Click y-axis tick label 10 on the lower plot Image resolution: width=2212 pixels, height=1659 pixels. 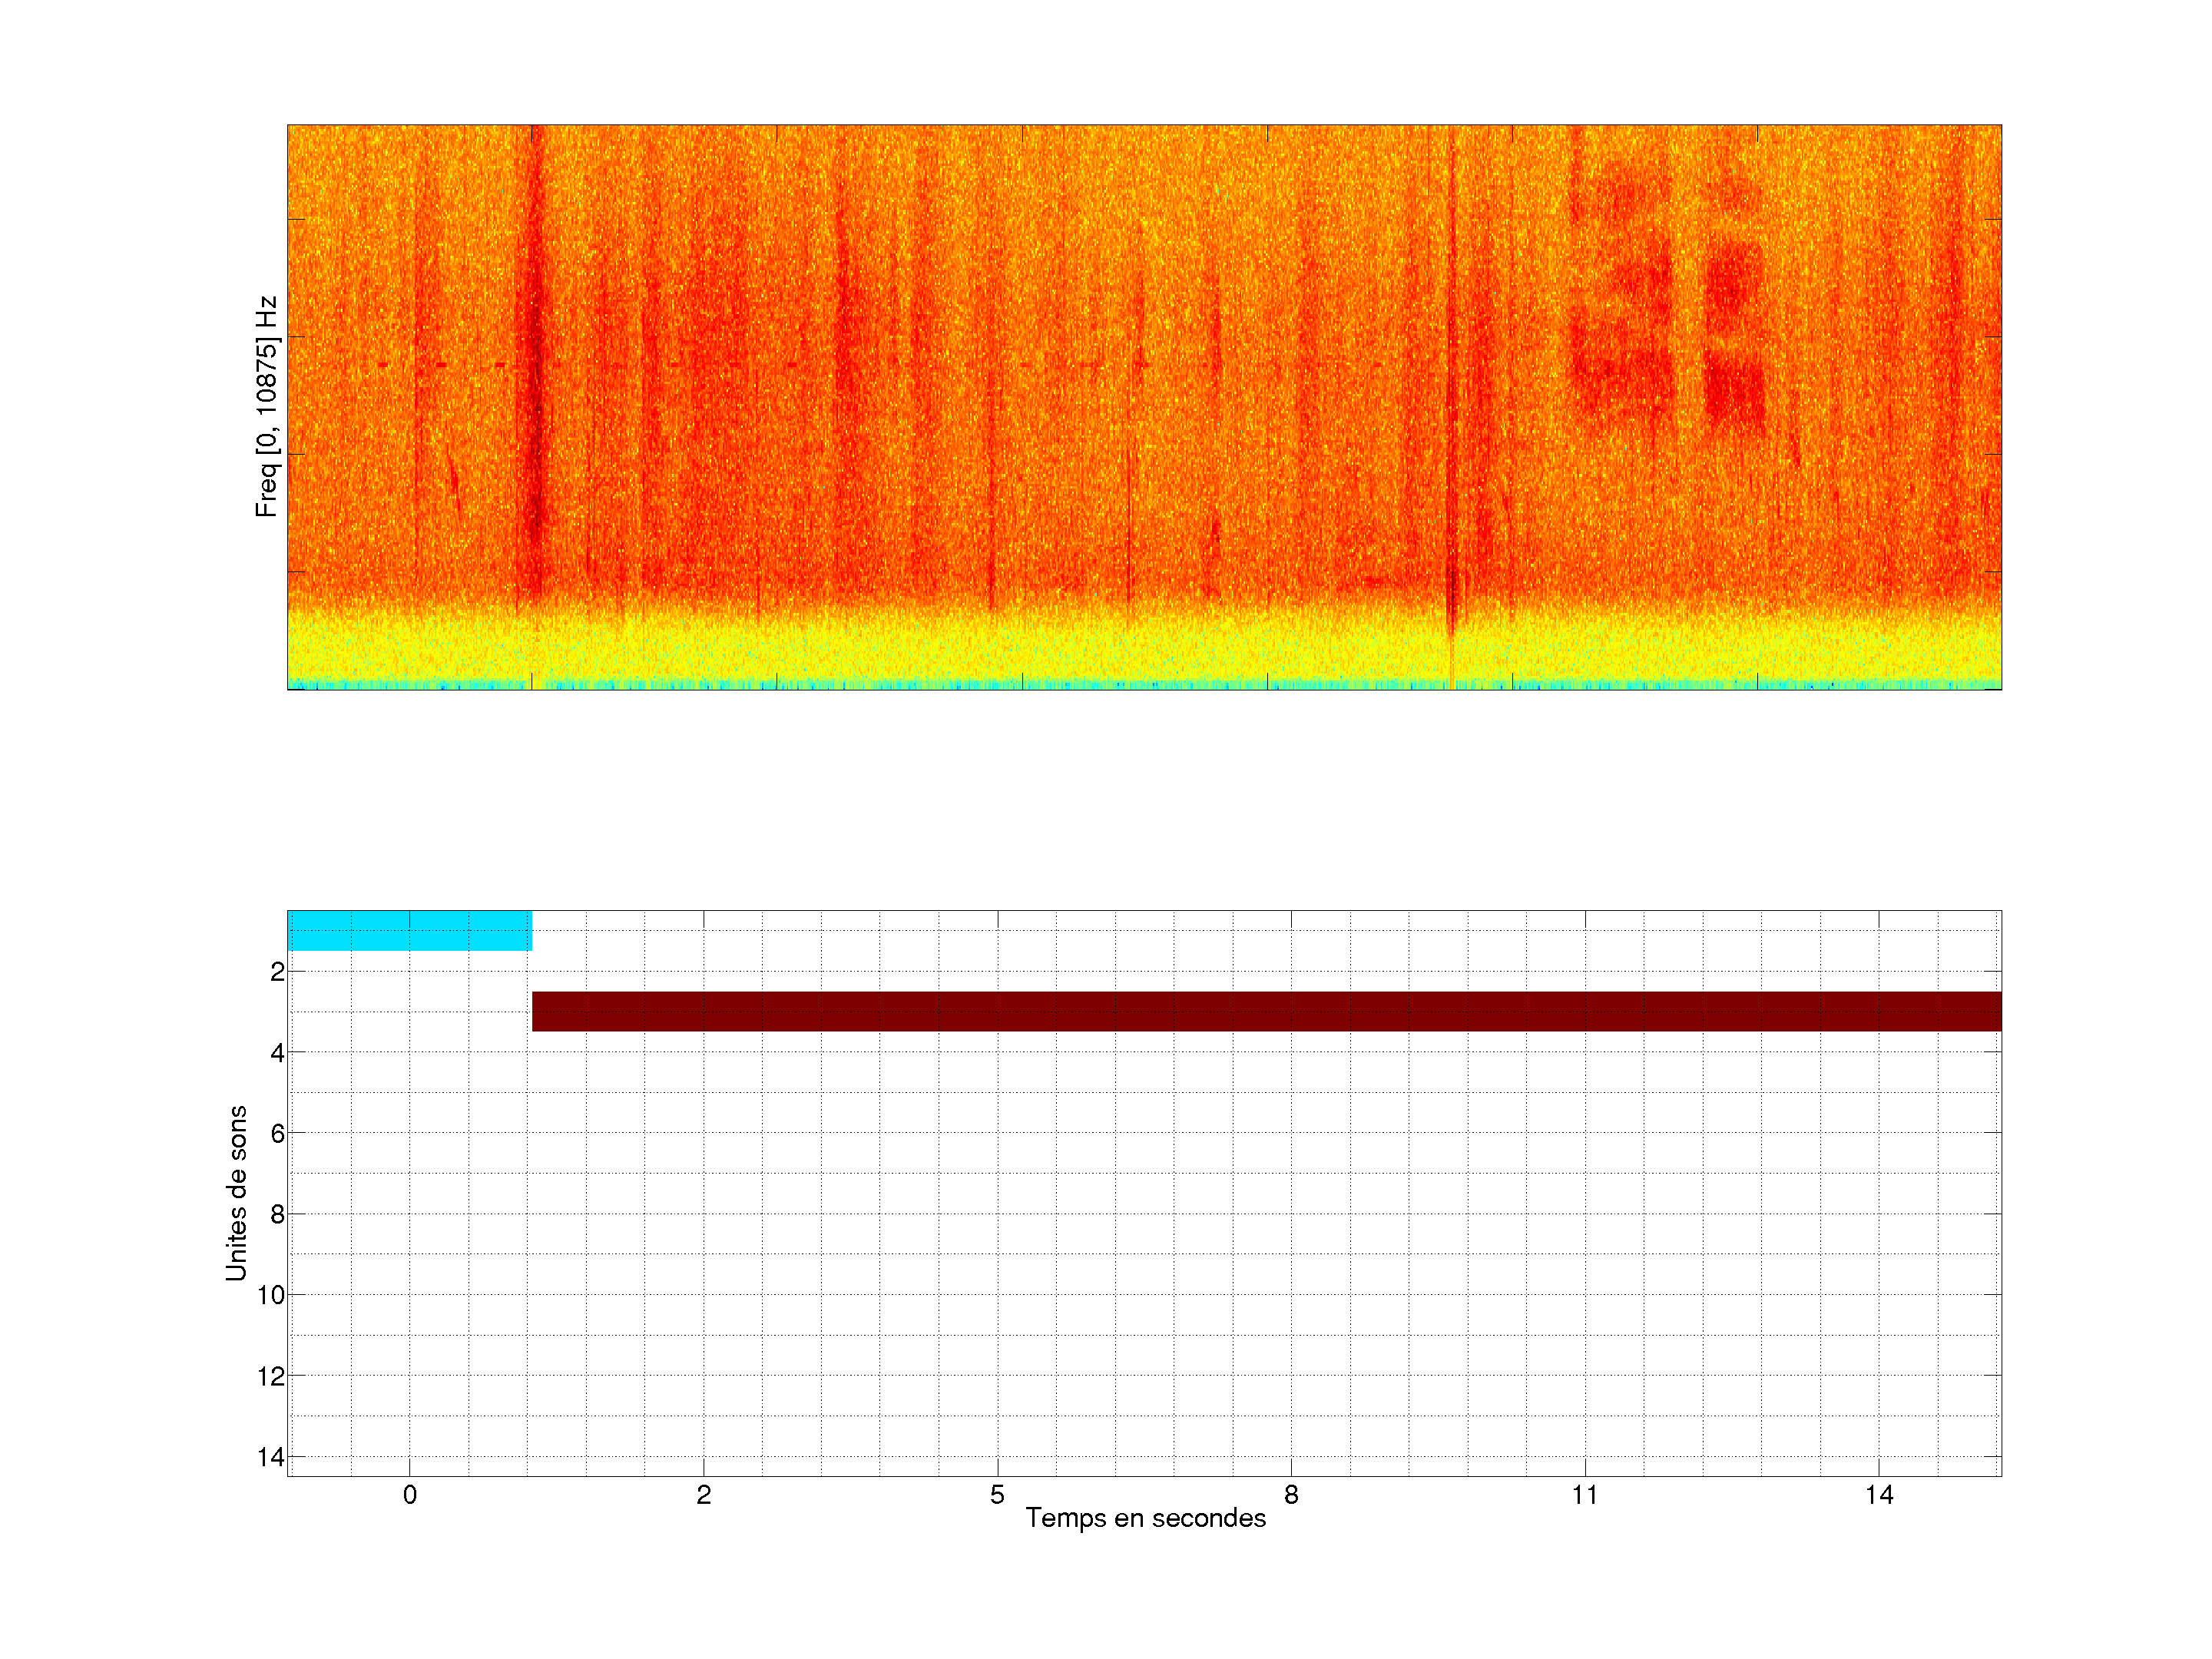[271, 1295]
